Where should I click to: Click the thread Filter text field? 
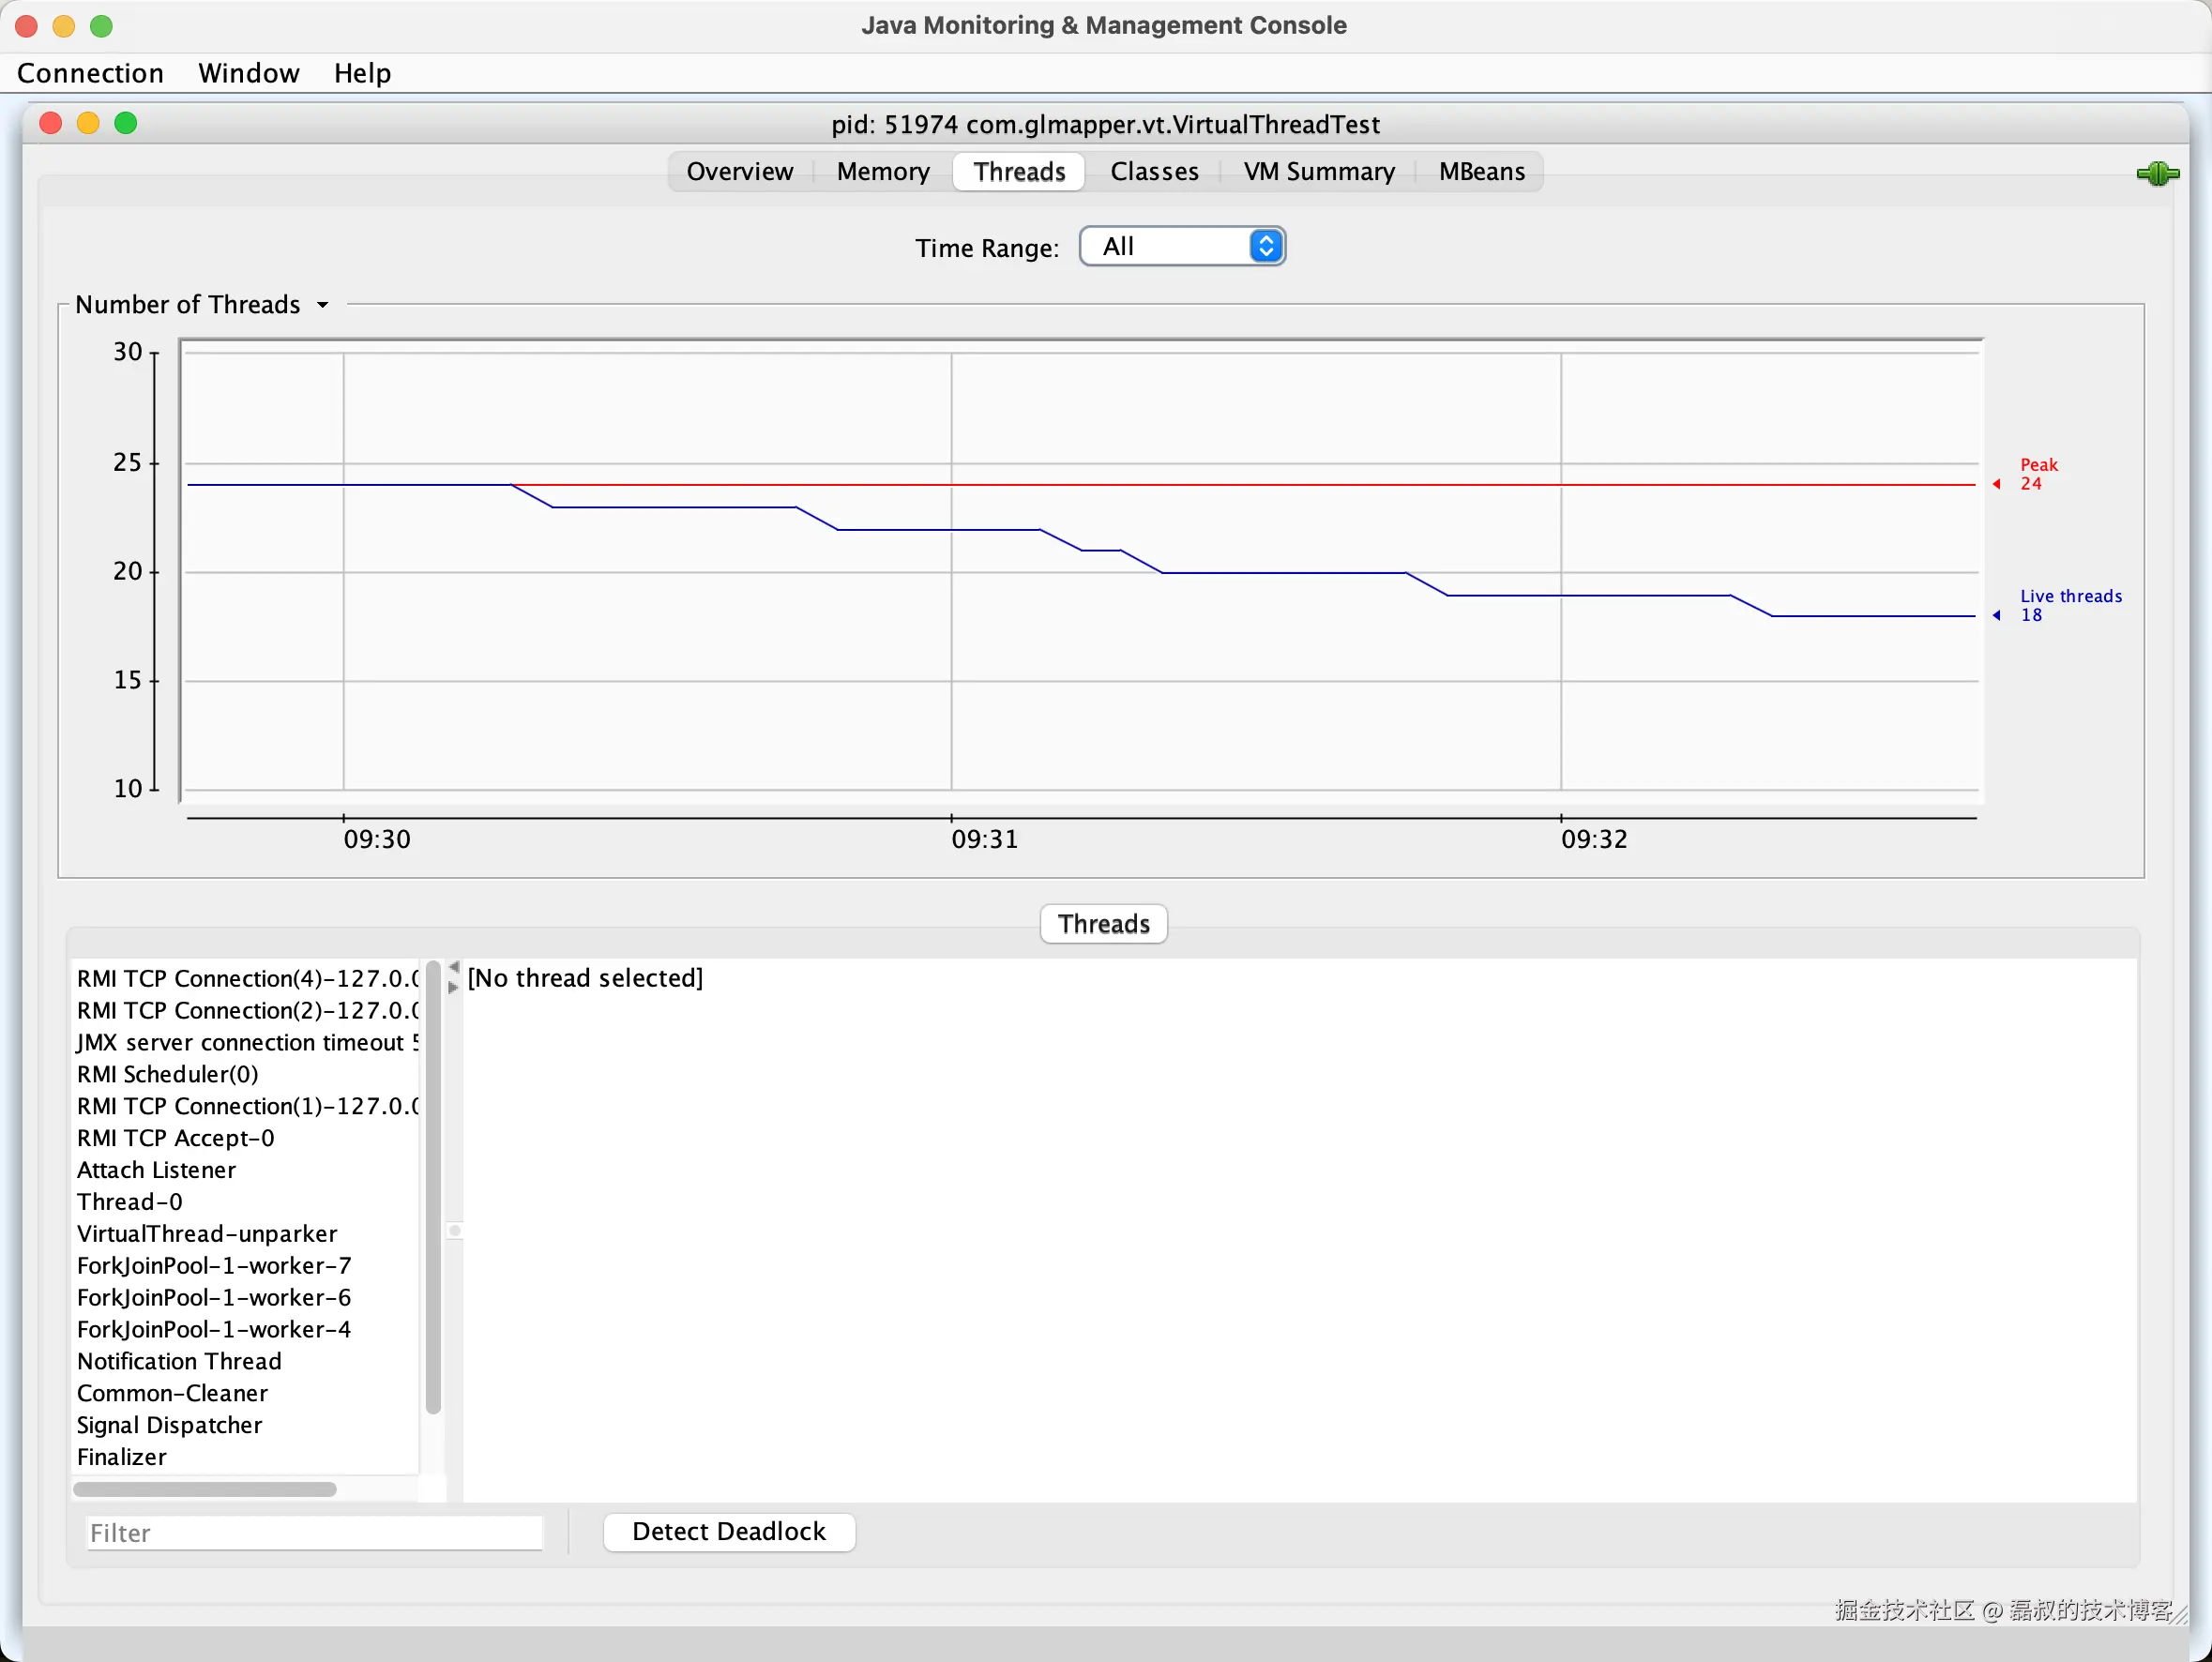(x=314, y=1532)
